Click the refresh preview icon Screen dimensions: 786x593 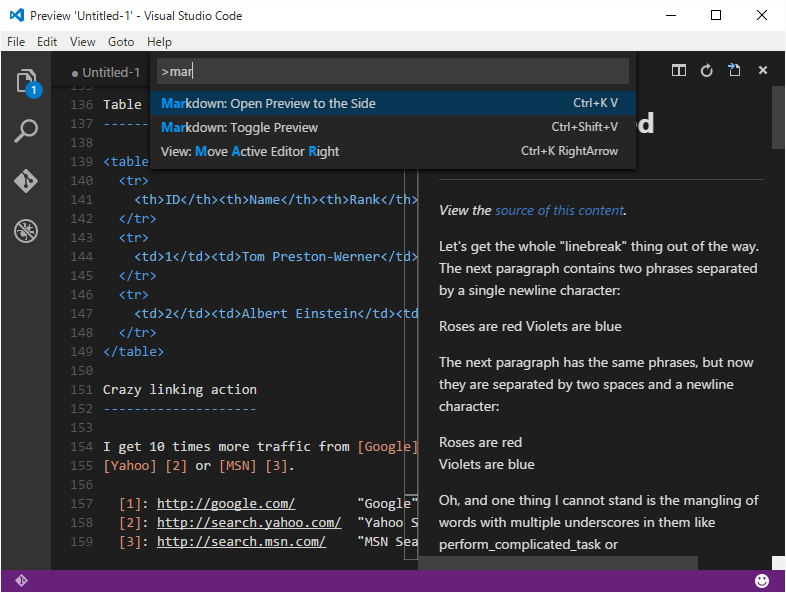(x=706, y=71)
